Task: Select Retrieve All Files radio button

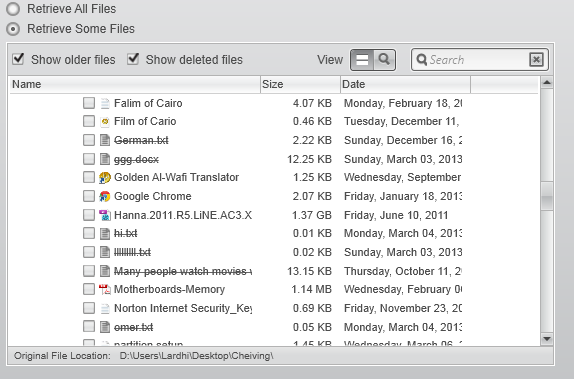Action: pyautogui.click(x=13, y=9)
